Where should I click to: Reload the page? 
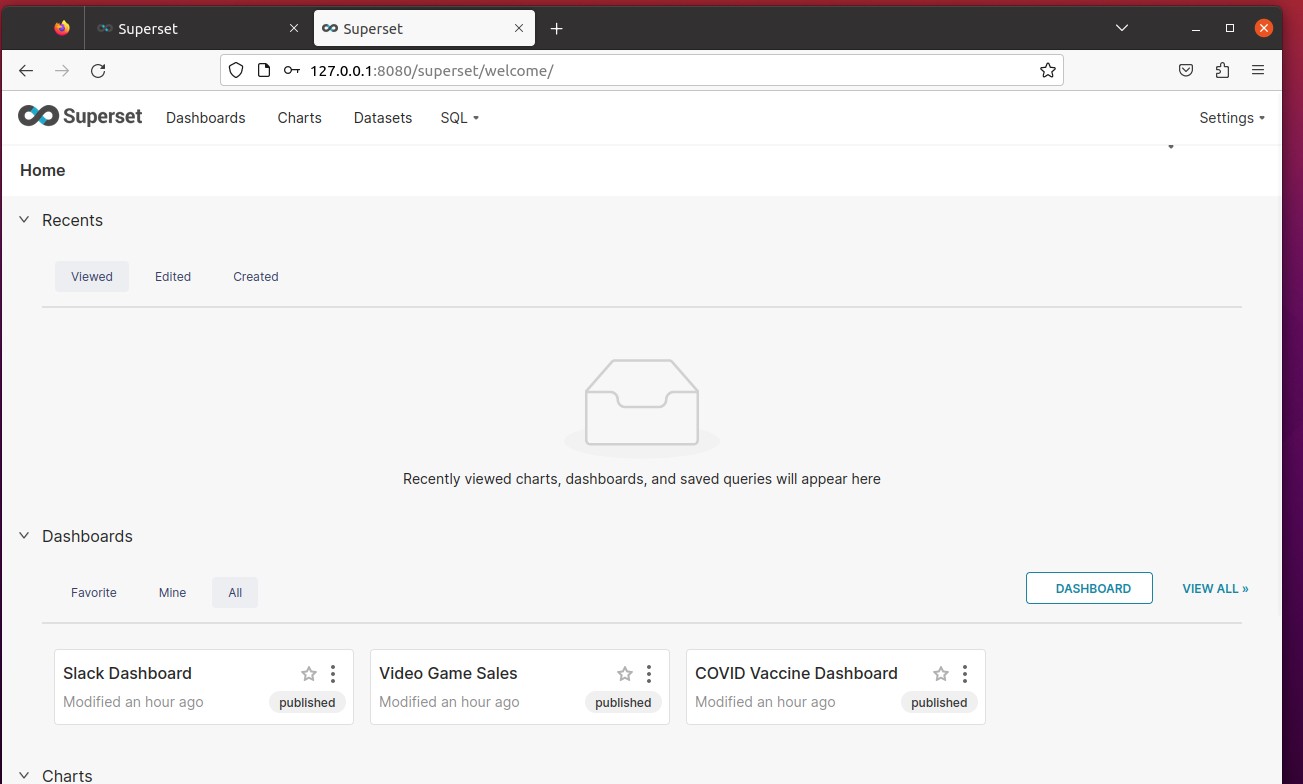point(98,70)
